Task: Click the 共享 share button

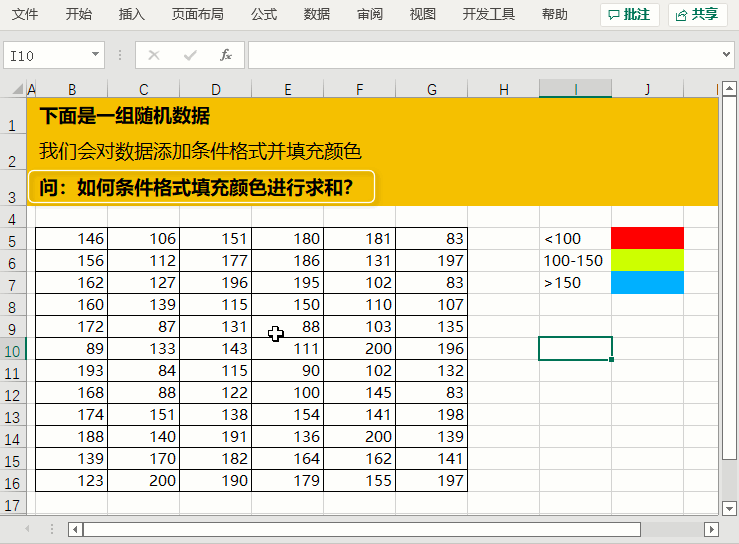Action: (x=698, y=15)
